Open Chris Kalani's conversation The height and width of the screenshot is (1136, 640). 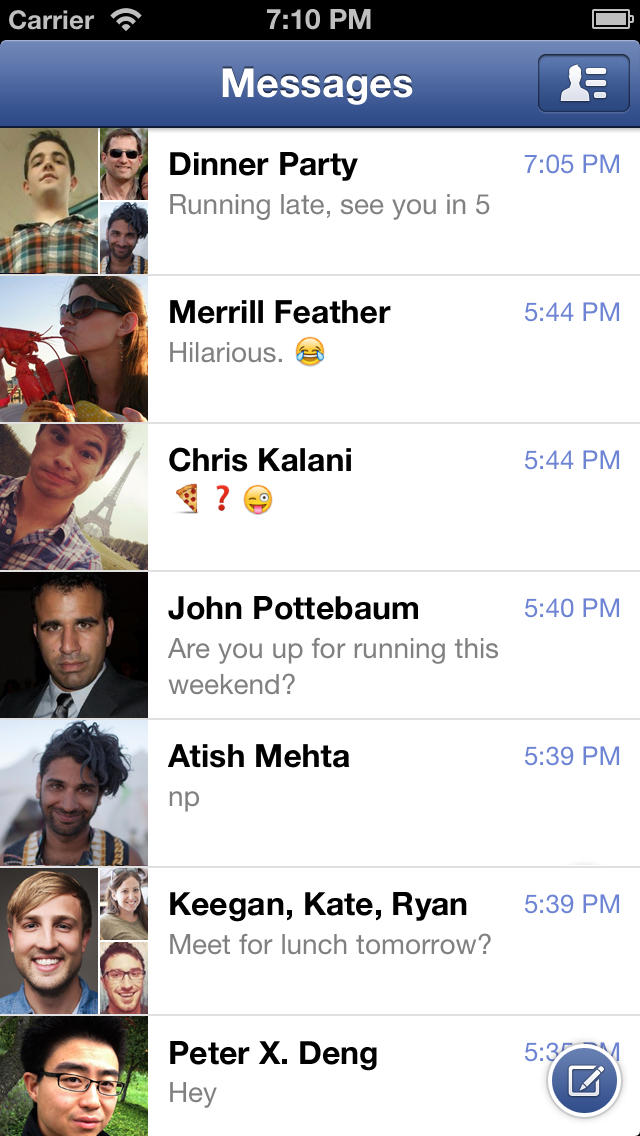pyautogui.click(x=320, y=497)
